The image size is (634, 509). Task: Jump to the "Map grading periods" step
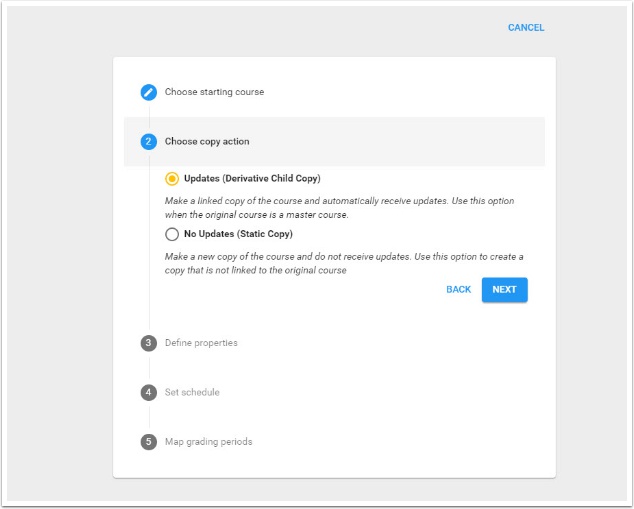pyautogui.click(x=208, y=441)
